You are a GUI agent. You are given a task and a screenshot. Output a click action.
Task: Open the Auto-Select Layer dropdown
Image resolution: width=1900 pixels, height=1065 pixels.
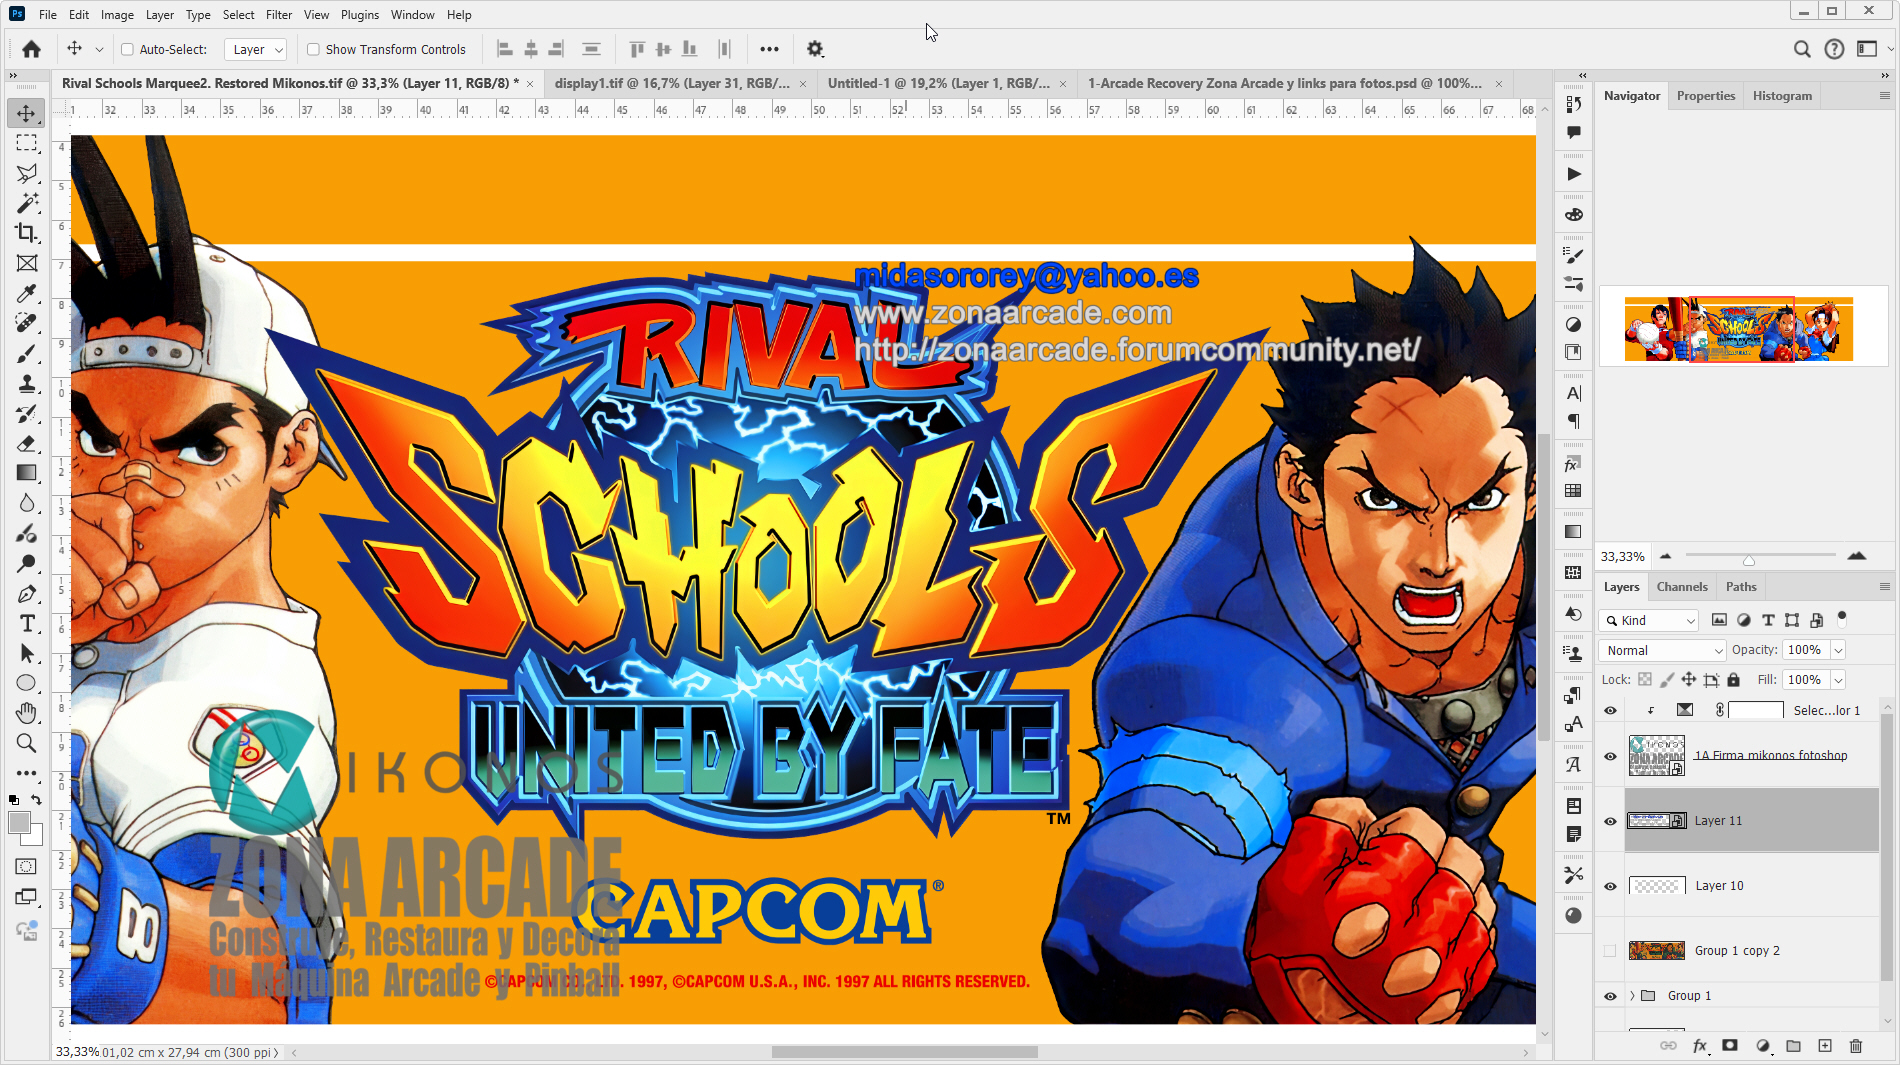click(x=256, y=49)
